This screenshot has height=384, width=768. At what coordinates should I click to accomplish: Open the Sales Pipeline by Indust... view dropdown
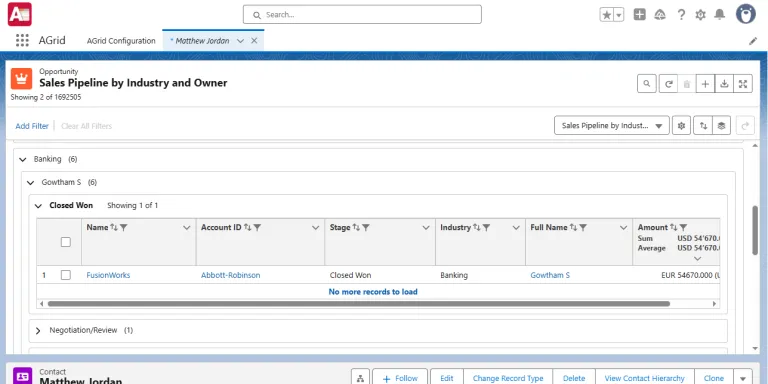(612, 125)
